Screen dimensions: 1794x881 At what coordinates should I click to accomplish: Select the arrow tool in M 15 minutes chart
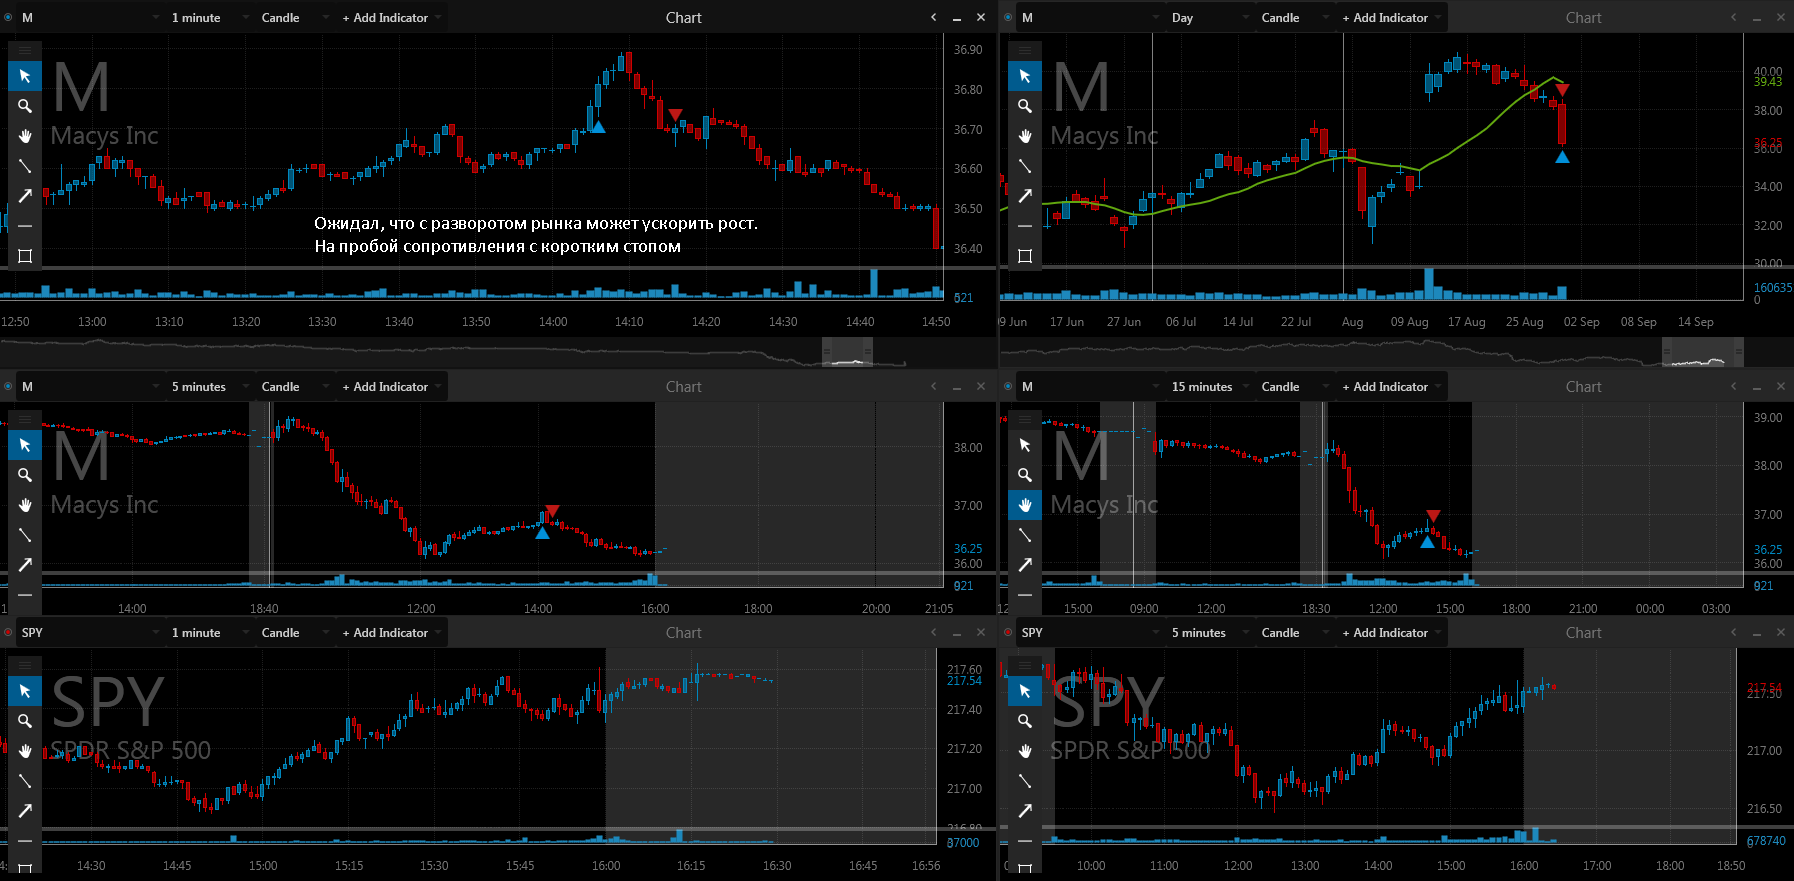[1025, 565]
